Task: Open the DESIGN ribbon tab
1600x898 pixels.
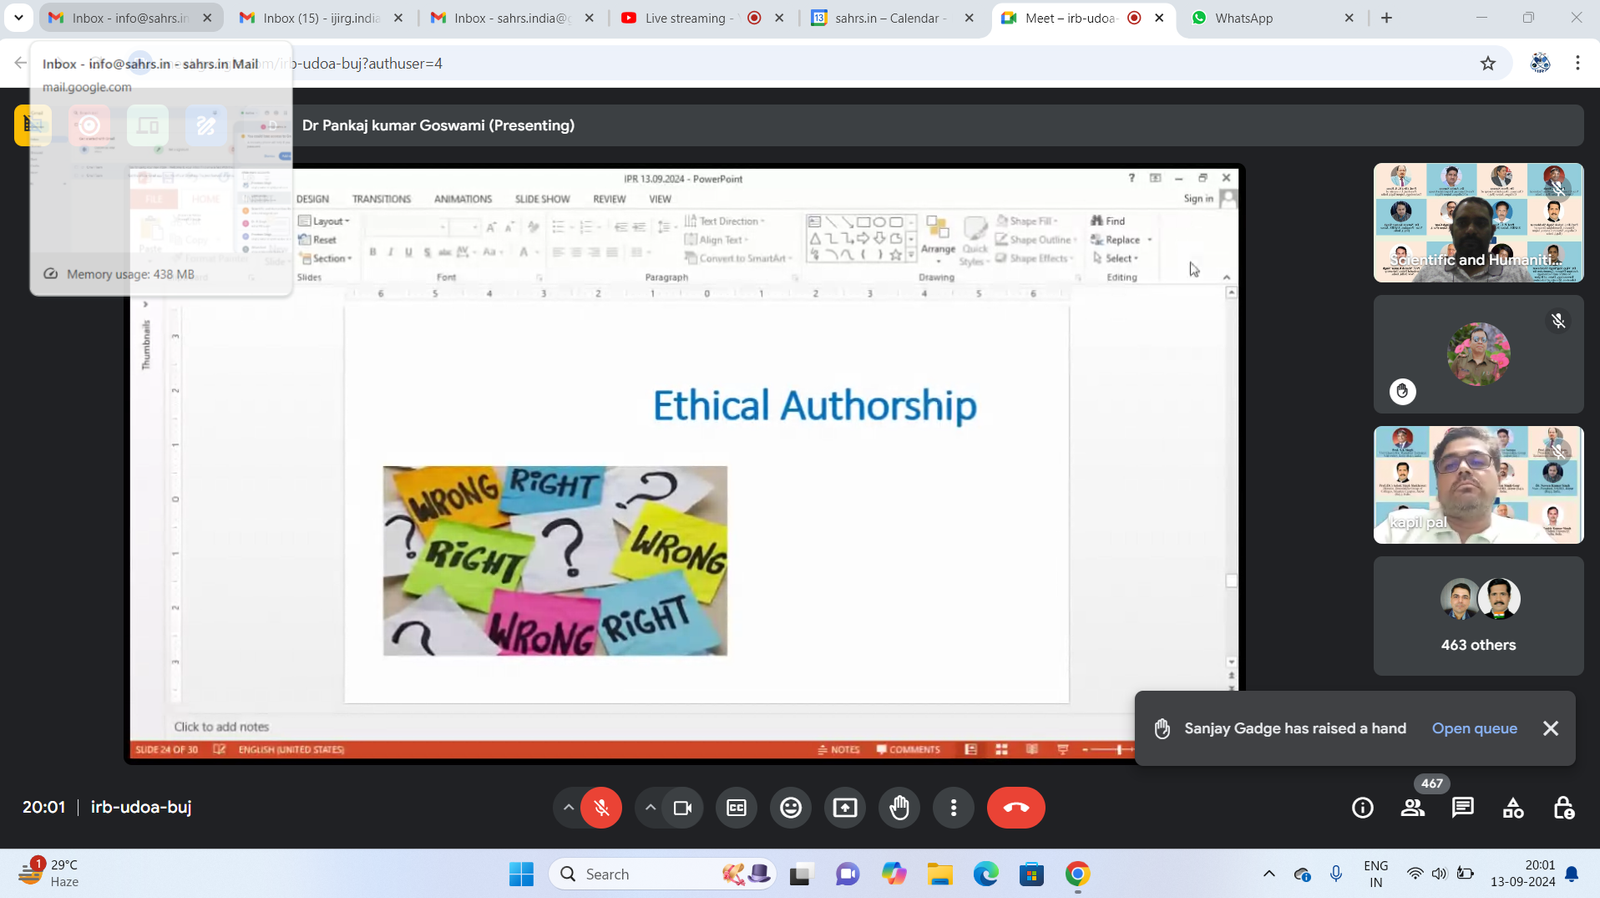Action: 313,199
